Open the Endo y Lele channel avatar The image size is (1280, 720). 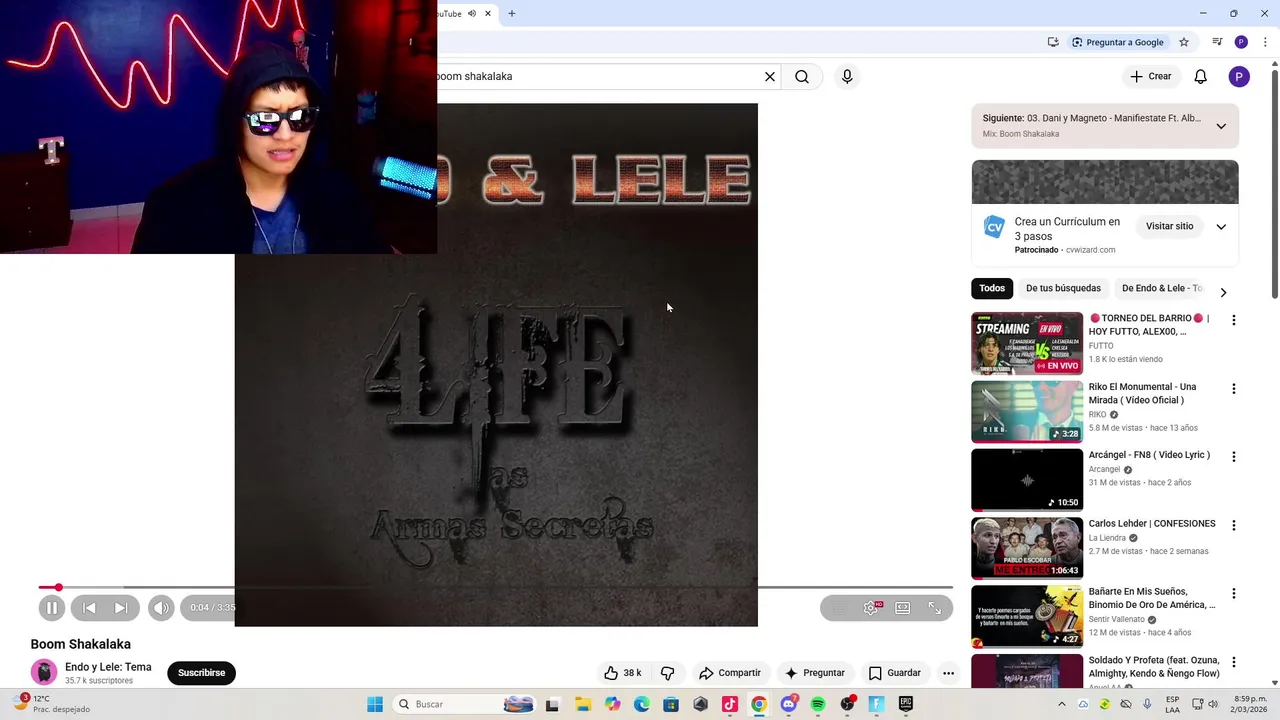pos(44,673)
